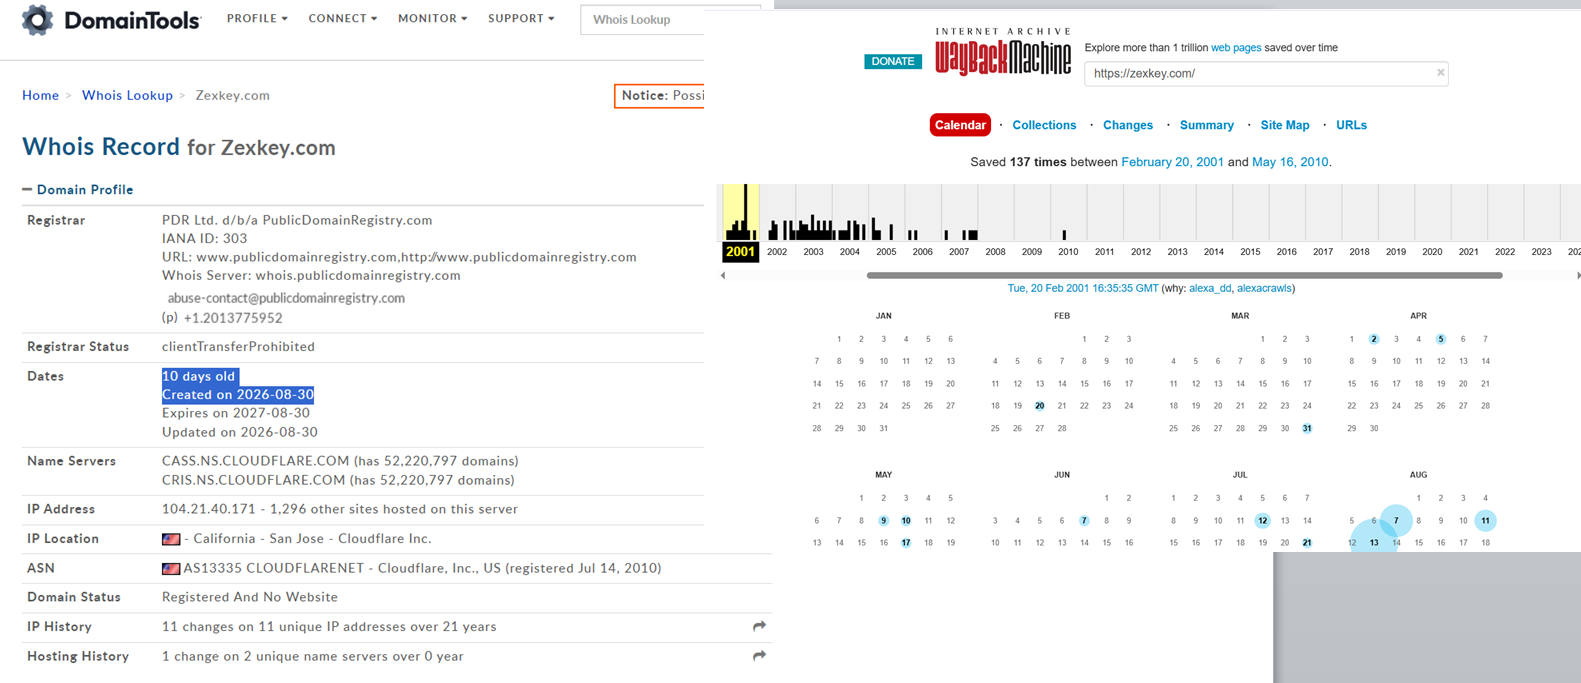Click the Notice box in DomainTools

660,95
